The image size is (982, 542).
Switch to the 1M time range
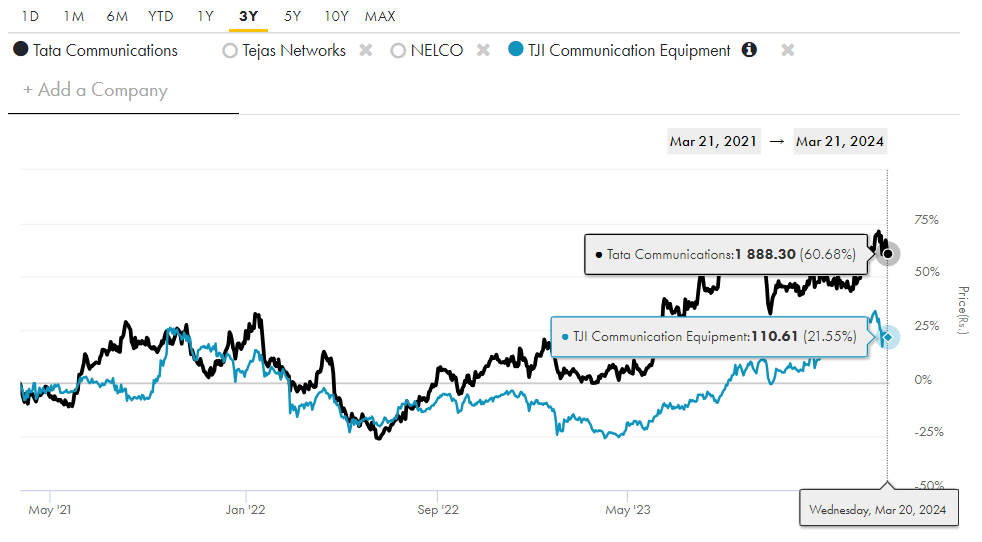(x=73, y=16)
